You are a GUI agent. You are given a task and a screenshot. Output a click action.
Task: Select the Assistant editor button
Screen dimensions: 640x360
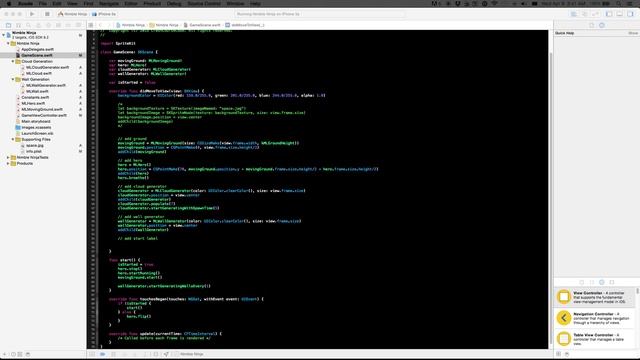coord(584,14)
